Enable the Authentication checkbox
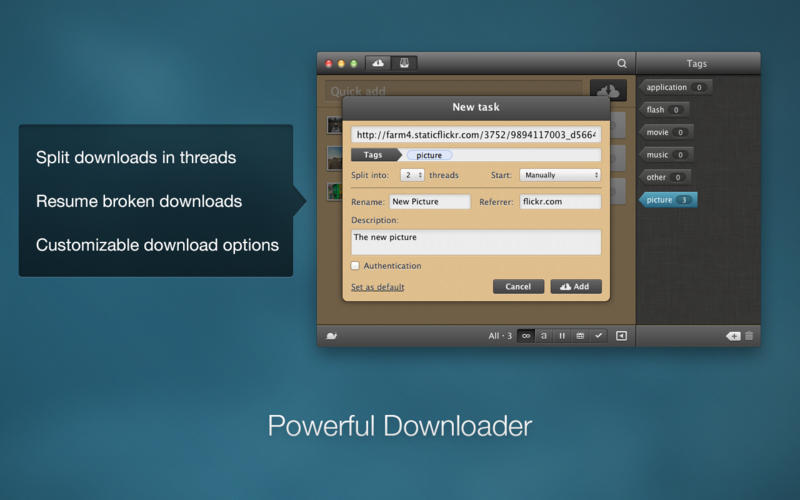 point(355,266)
